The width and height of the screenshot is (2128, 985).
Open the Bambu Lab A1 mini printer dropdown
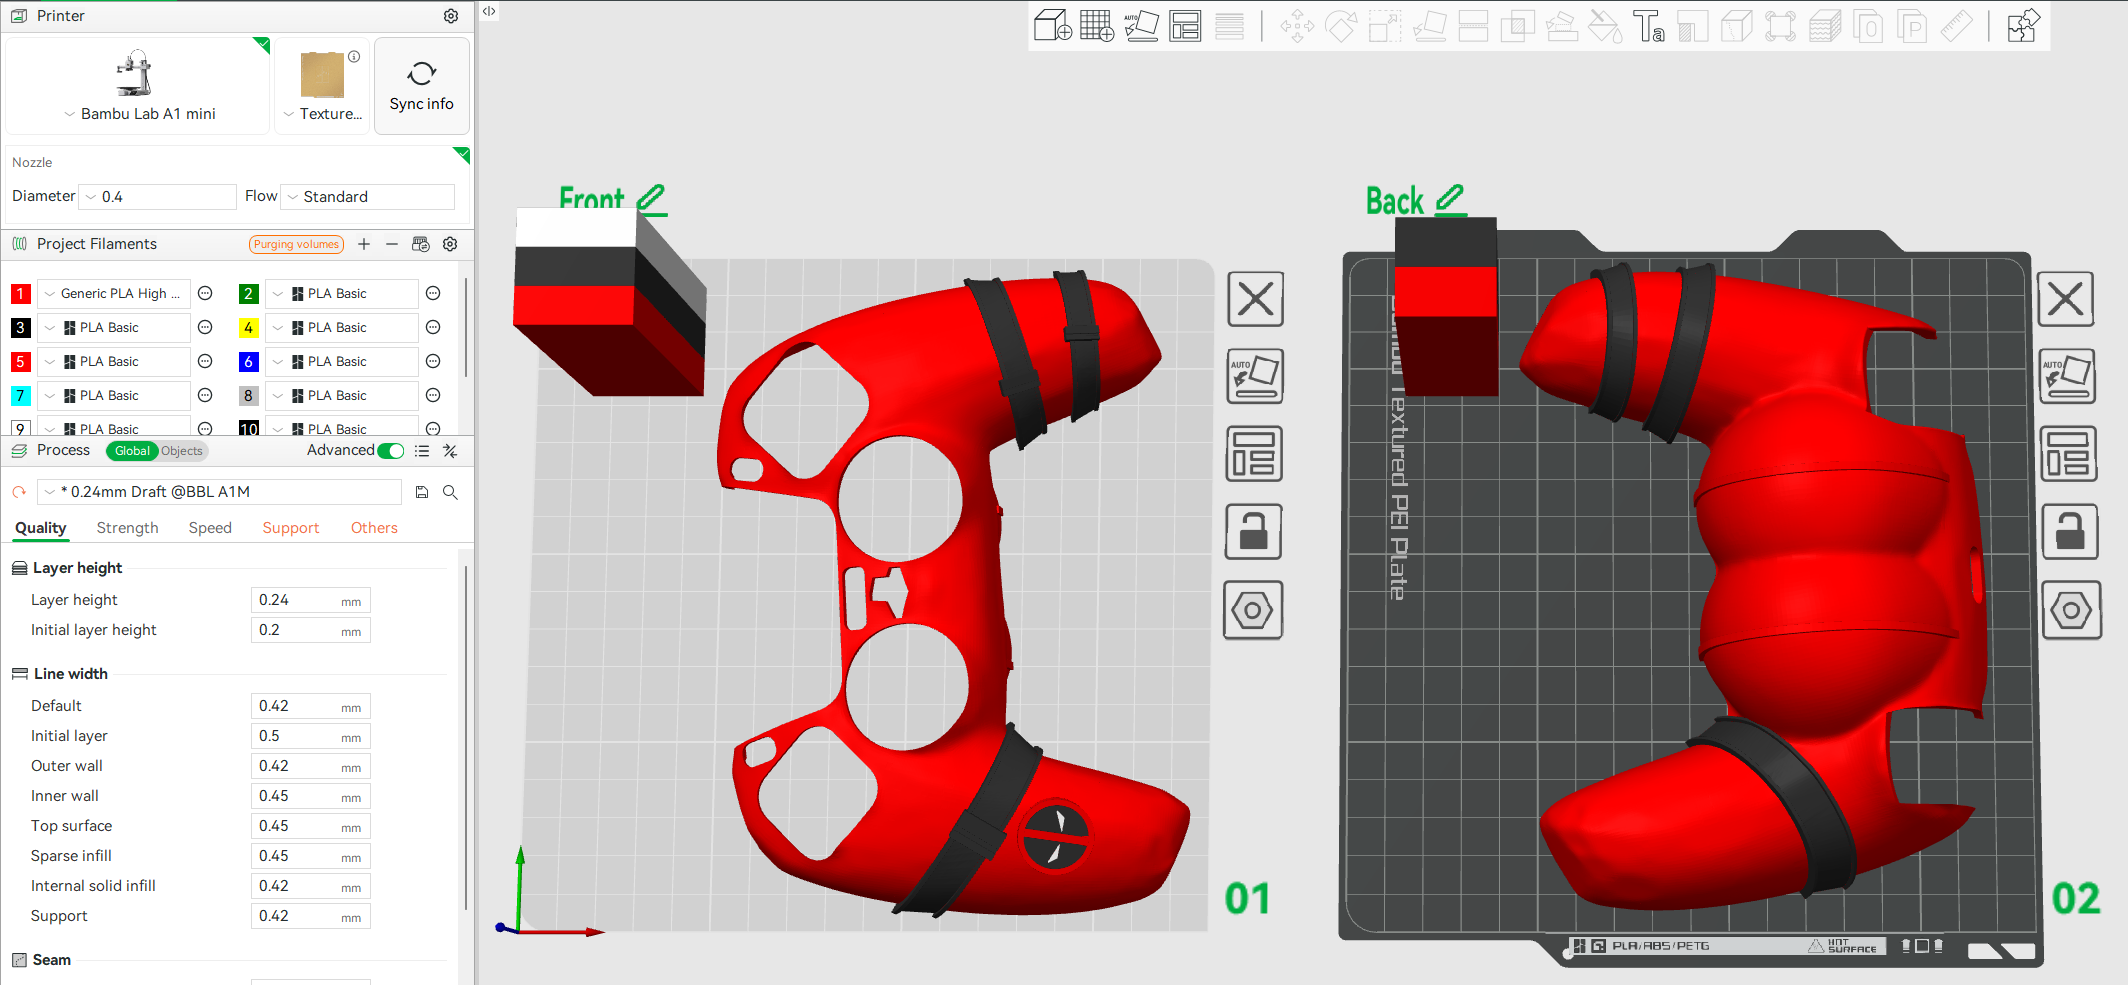pos(139,114)
